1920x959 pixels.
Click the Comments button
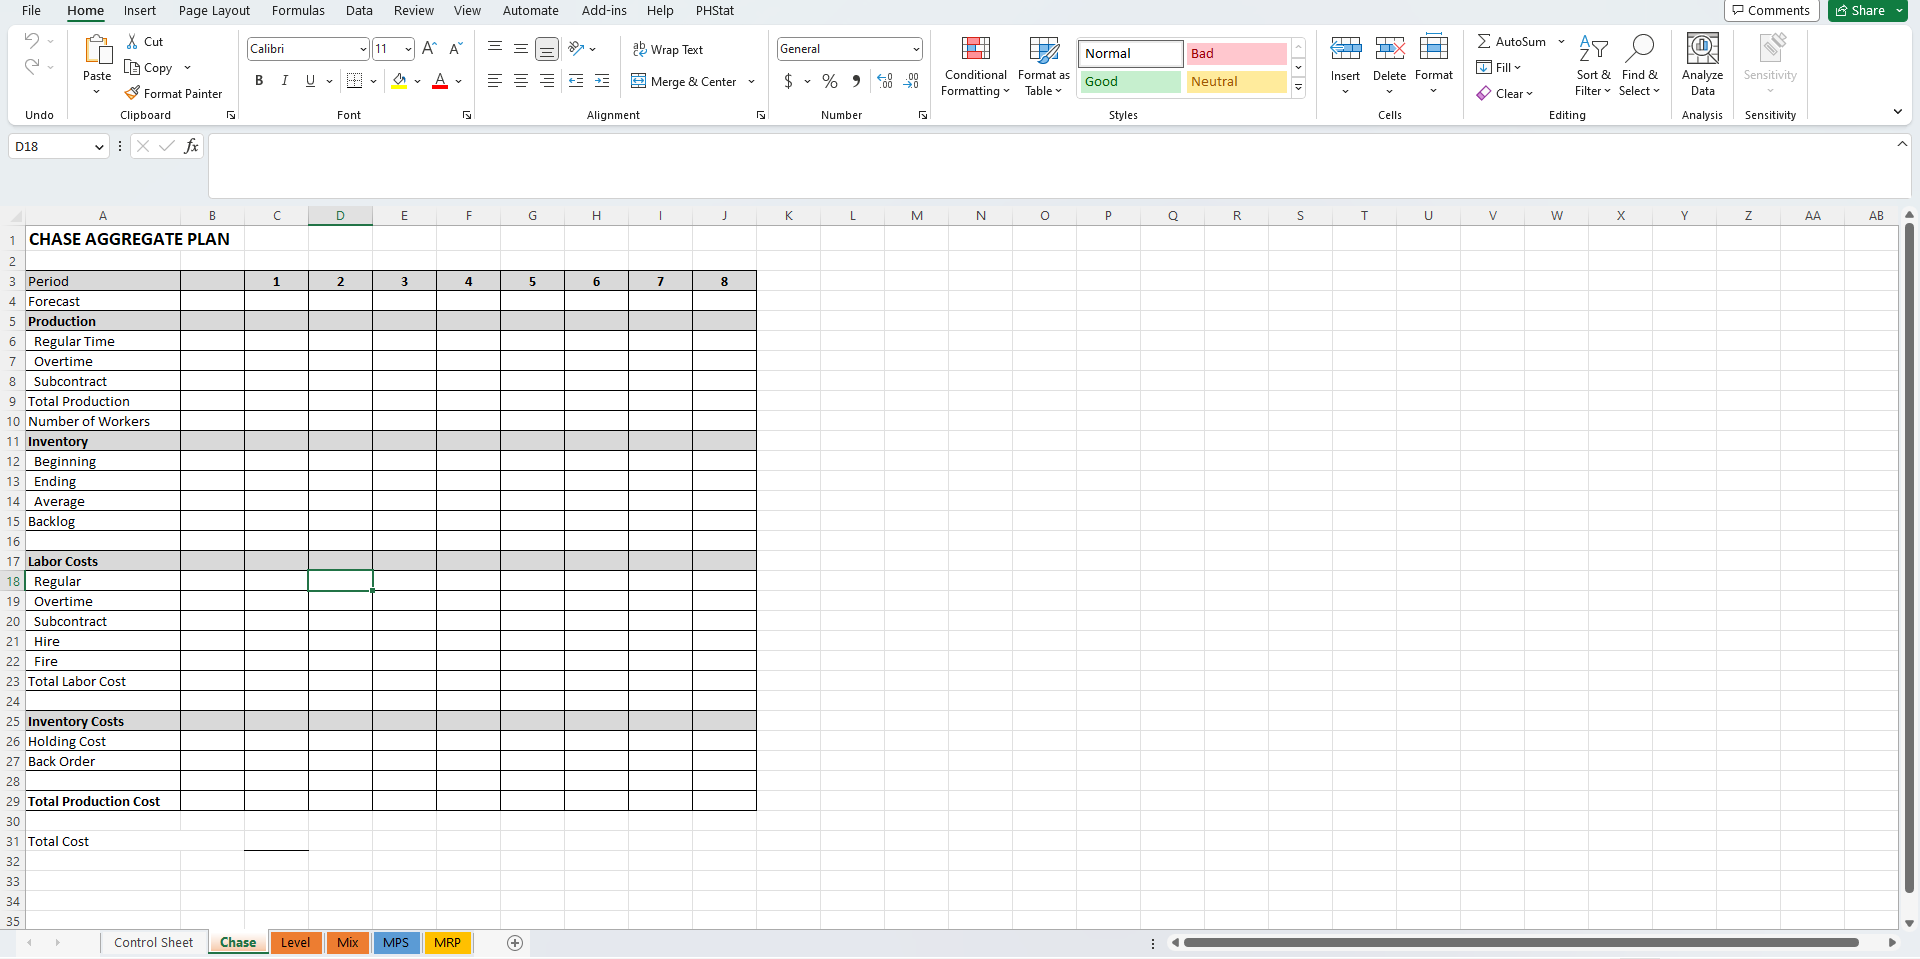click(1771, 11)
